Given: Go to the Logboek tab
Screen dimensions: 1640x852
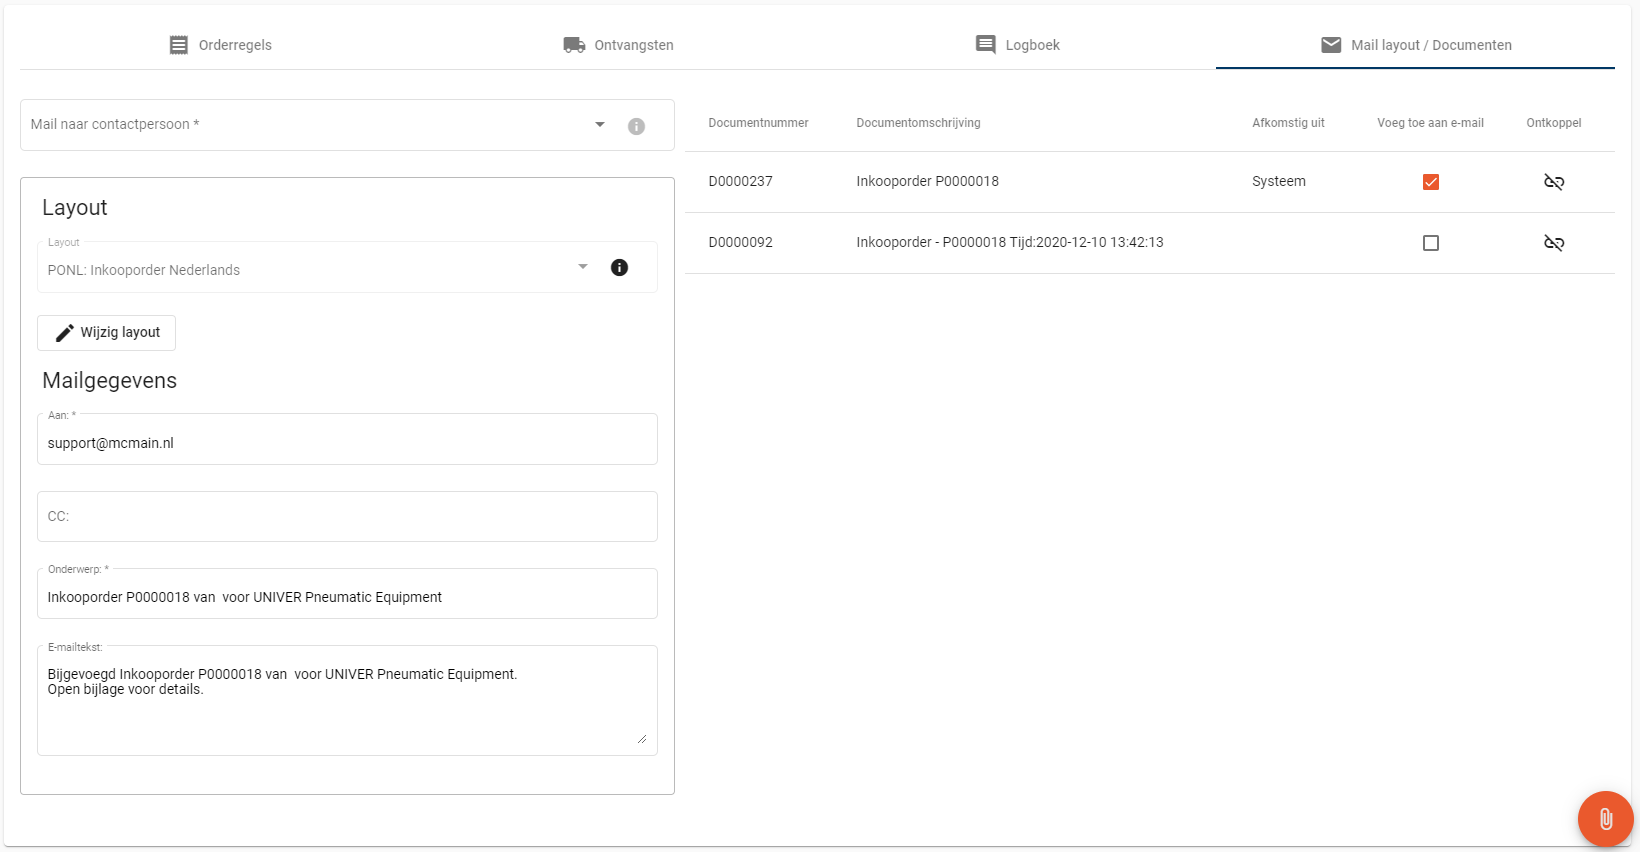Looking at the screenshot, I should (1017, 45).
